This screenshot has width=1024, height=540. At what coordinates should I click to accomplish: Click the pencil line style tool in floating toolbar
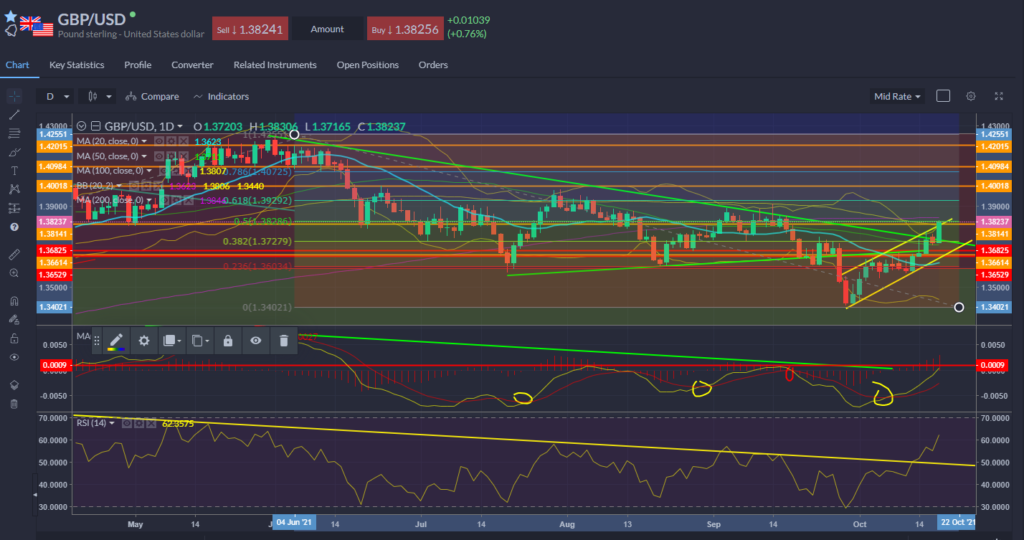click(x=115, y=341)
